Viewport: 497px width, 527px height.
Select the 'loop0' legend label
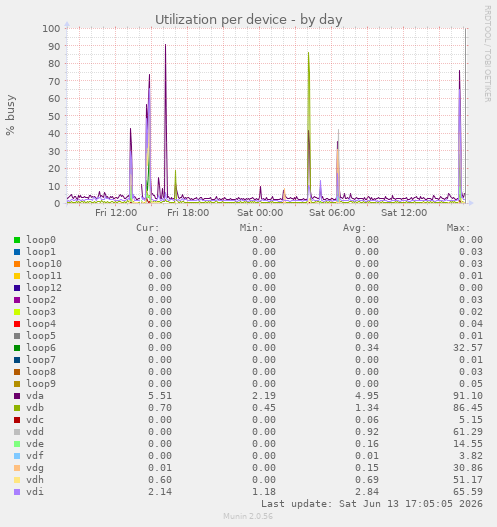click(x=41, y=240)
